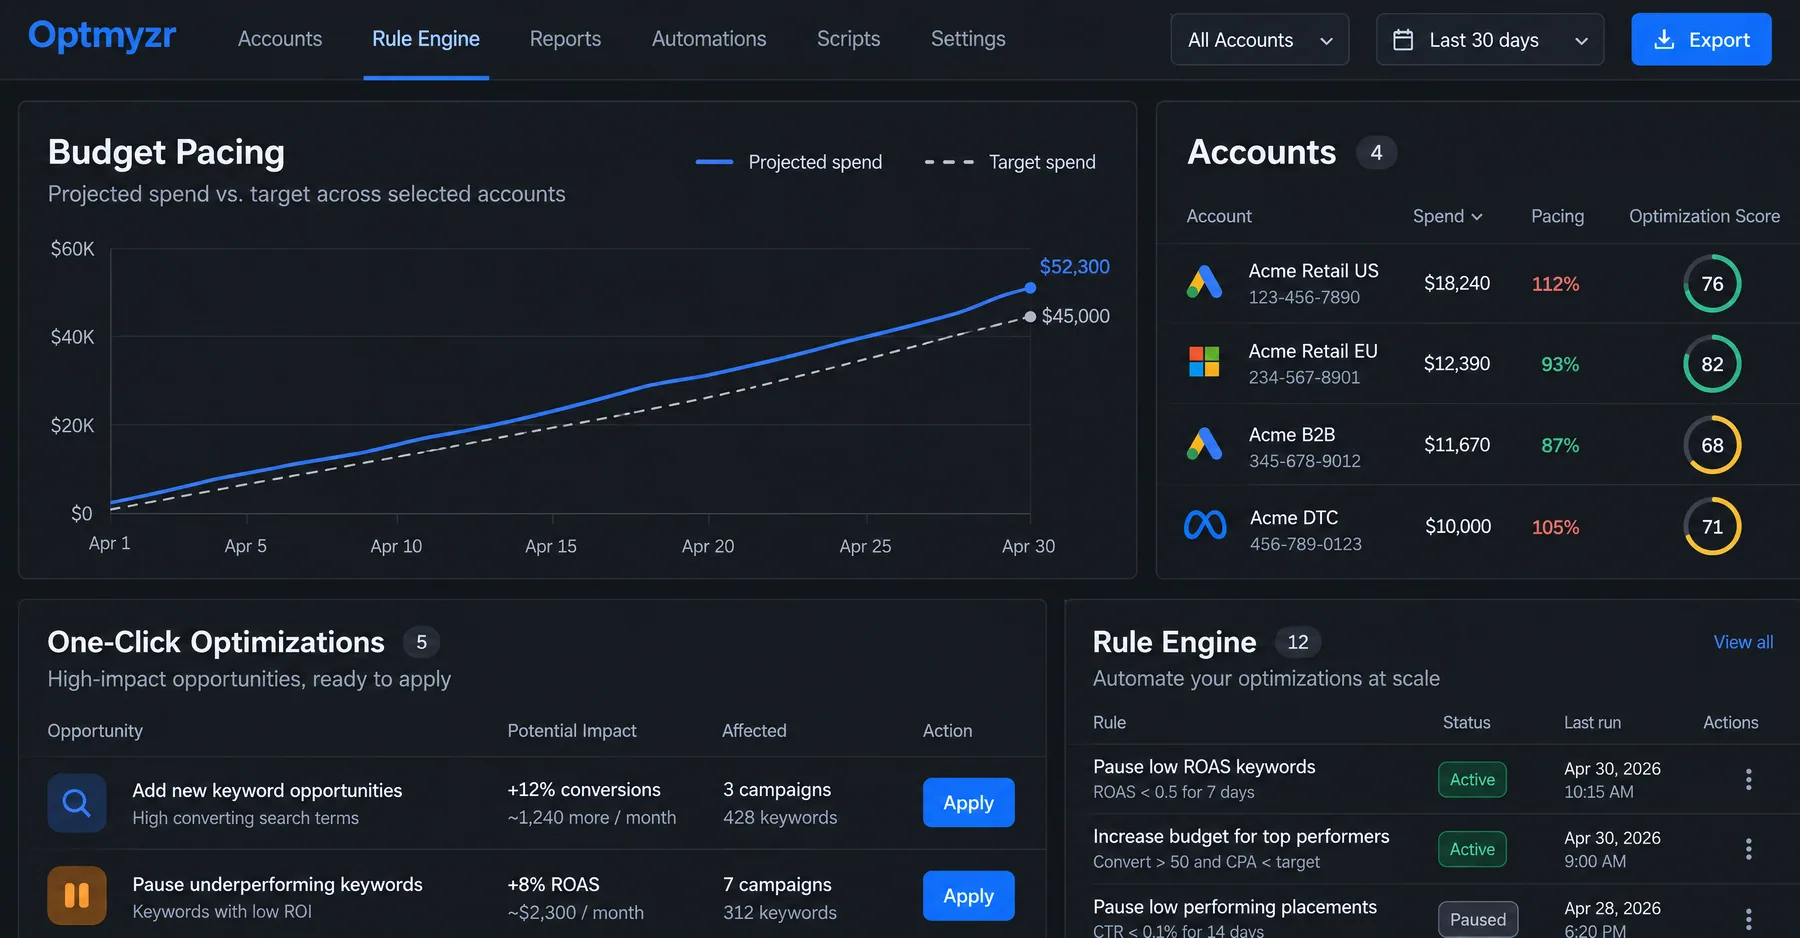Click the 112% pacing value
Viewport: 1800px width, 938px height.
[x=1555, y=284]
